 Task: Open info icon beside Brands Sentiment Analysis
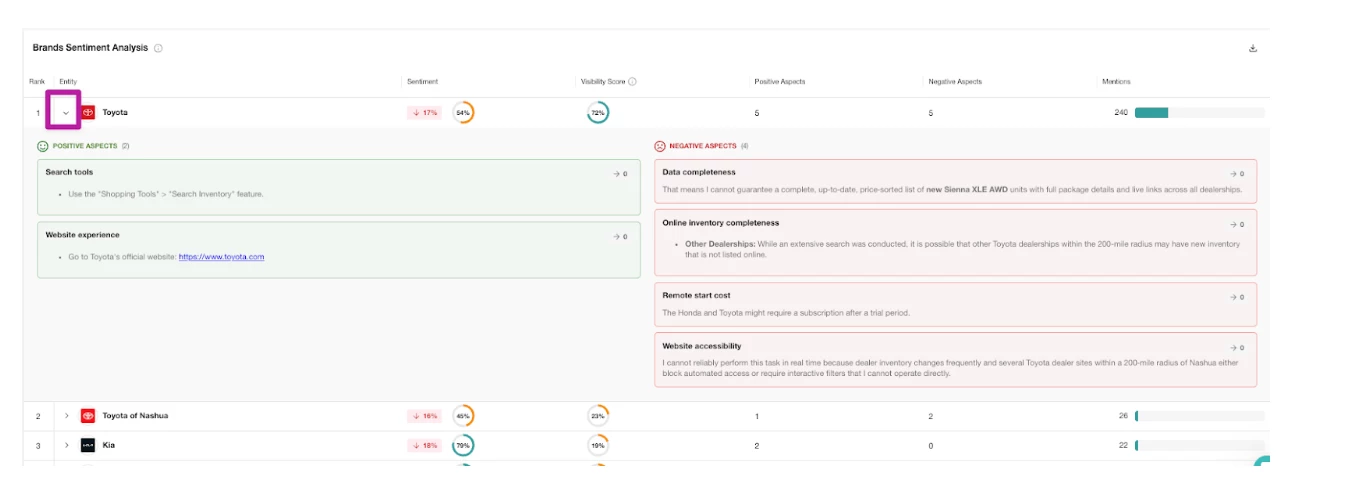[x=158, y=48]
